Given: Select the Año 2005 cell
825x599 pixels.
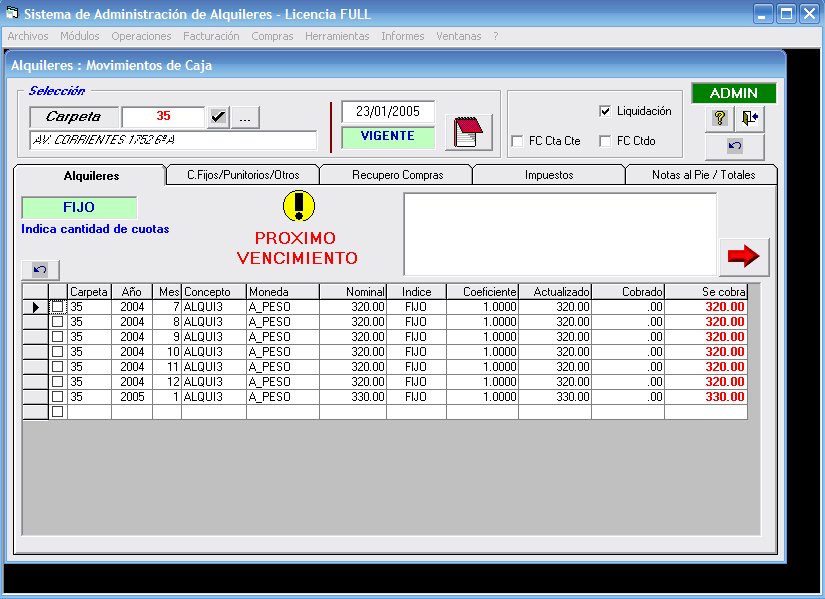Looking at the screenshot, I should point(132,397).
